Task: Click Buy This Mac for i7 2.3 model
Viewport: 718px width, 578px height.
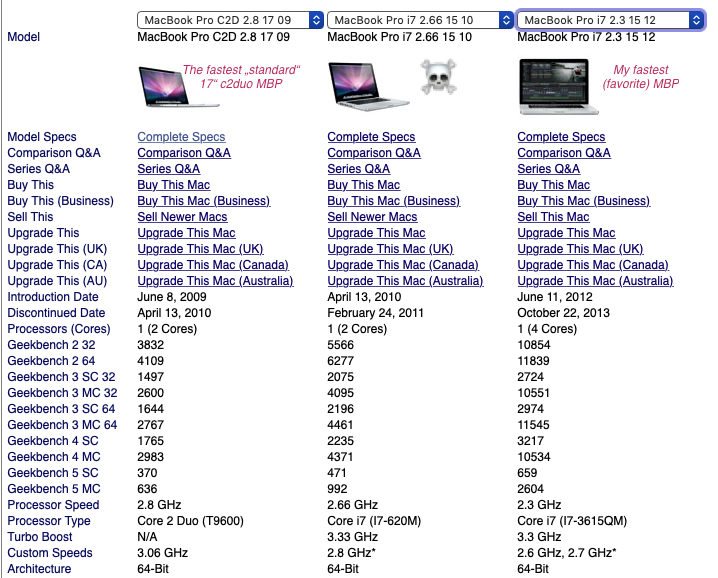Action: [x=554, y=185]
